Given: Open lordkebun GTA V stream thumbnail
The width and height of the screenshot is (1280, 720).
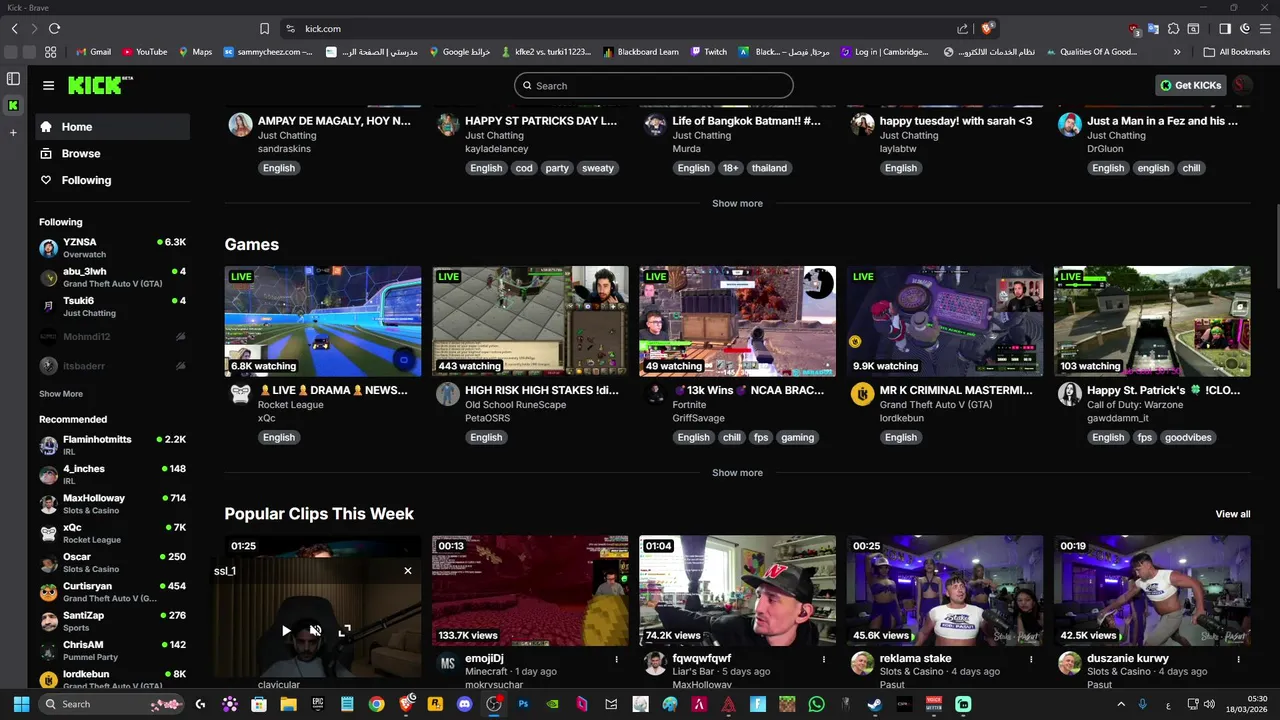Looking at the screenshot, I should 945,321.
